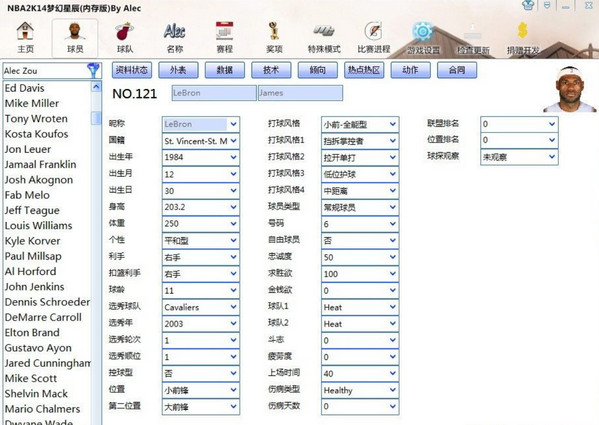The image size is (599, 425).
Task: Click the last name field James
Action: [x=300, y=93]
